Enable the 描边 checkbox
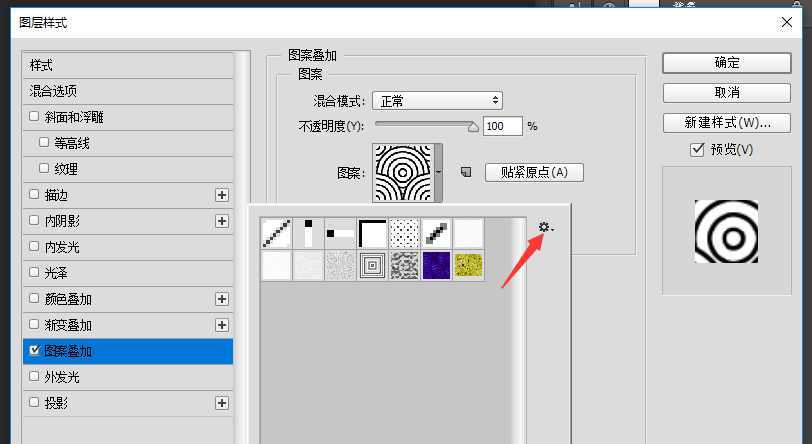Screen dimensions: 812x444 [34, 194]
